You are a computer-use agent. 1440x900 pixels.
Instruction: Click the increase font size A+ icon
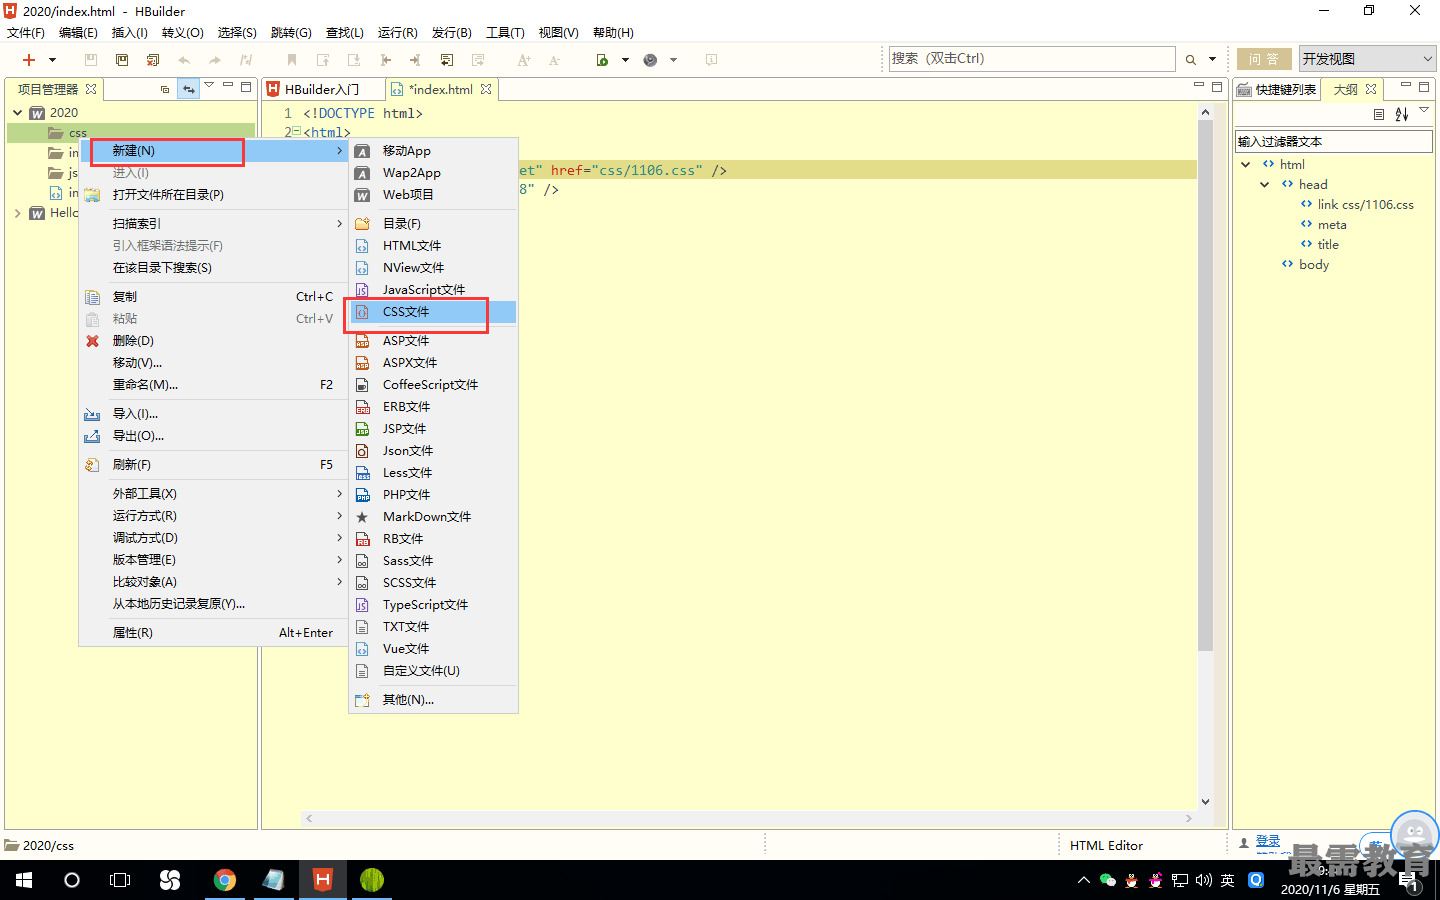coord(524,60)
